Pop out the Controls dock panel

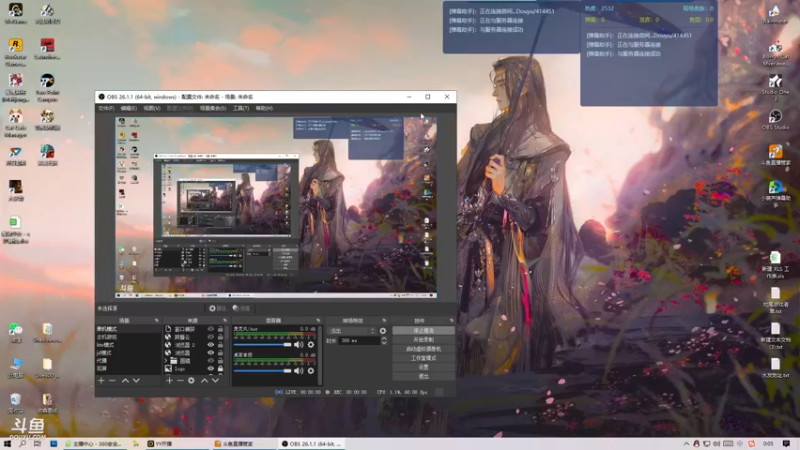(x=452, y=320)
